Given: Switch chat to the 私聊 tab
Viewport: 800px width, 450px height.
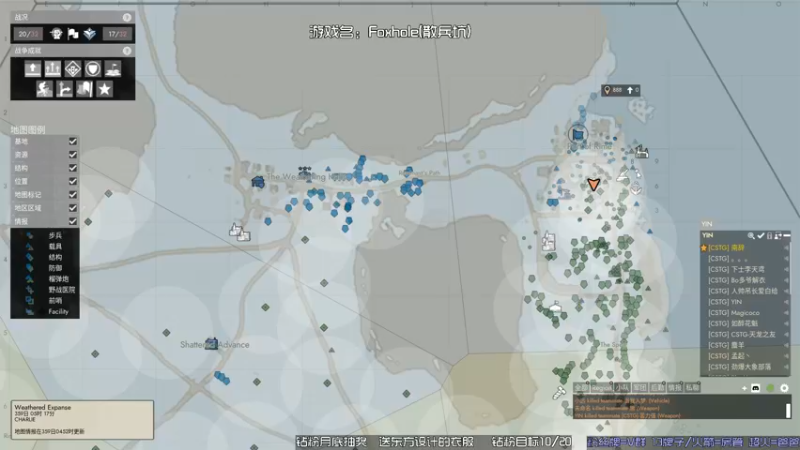Looking at the screenshot, I should click(692, 388).
